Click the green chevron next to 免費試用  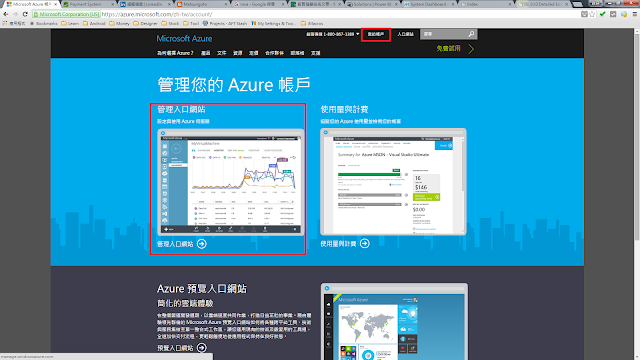point(471,49)
